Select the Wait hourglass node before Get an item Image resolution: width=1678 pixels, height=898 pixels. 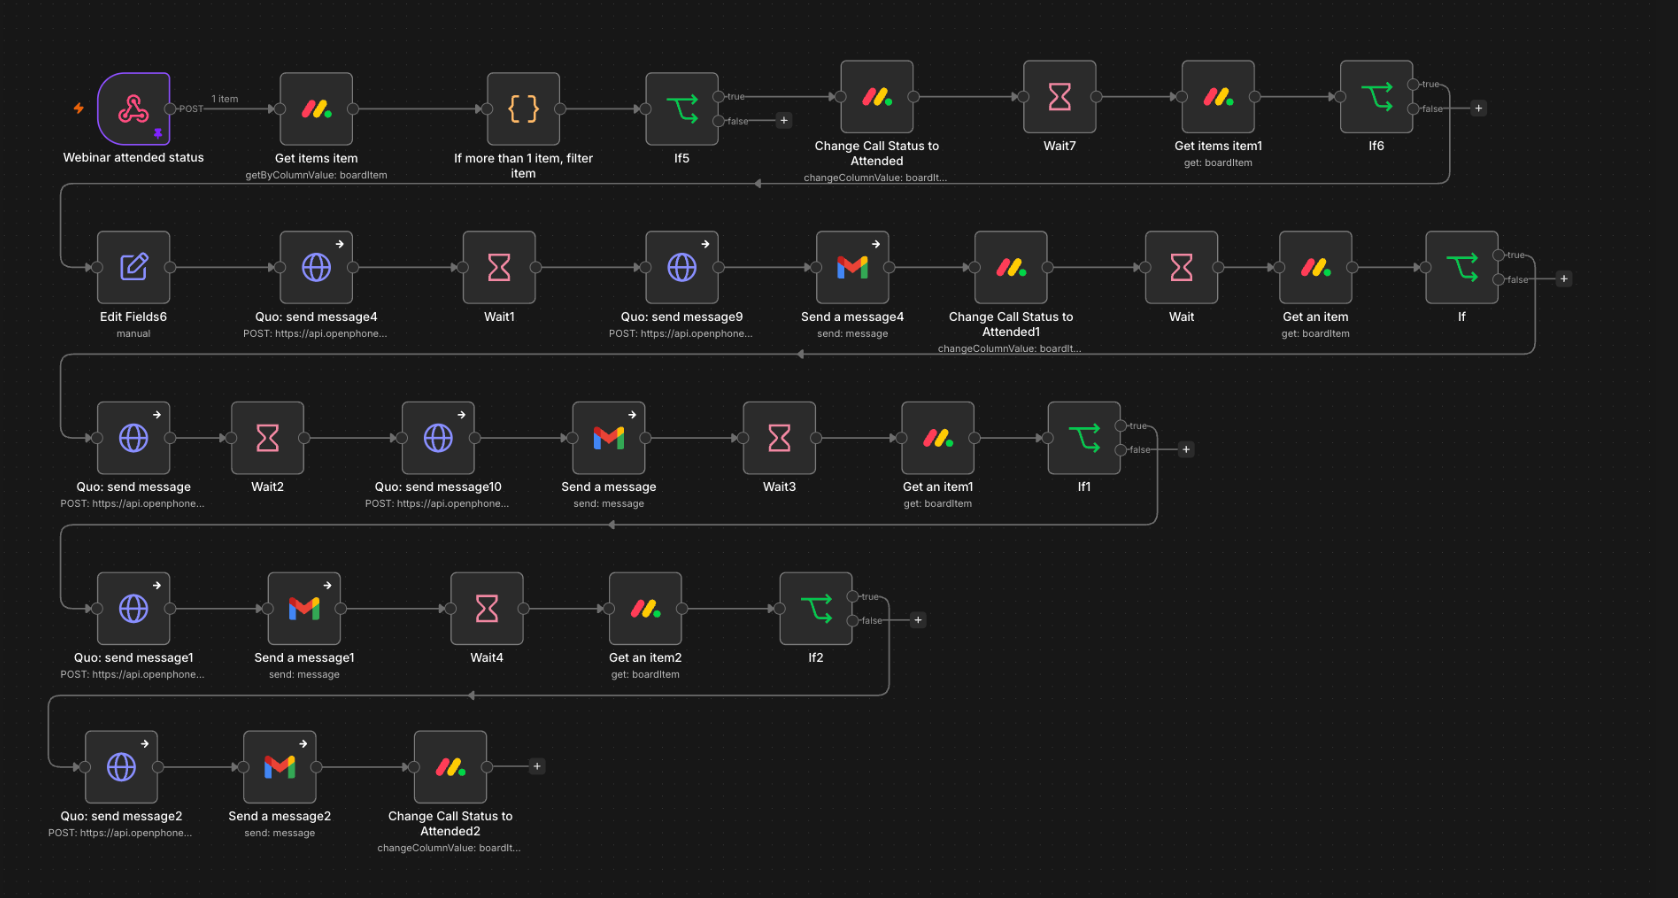(x=1182, y=267)
